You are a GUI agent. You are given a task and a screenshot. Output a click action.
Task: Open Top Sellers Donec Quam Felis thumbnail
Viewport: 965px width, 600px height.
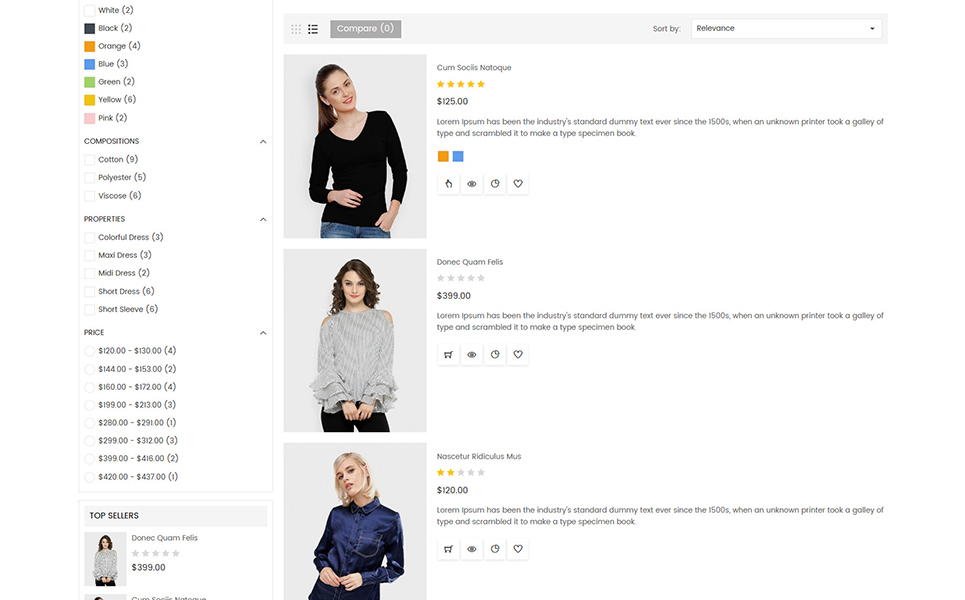point(105,559)
